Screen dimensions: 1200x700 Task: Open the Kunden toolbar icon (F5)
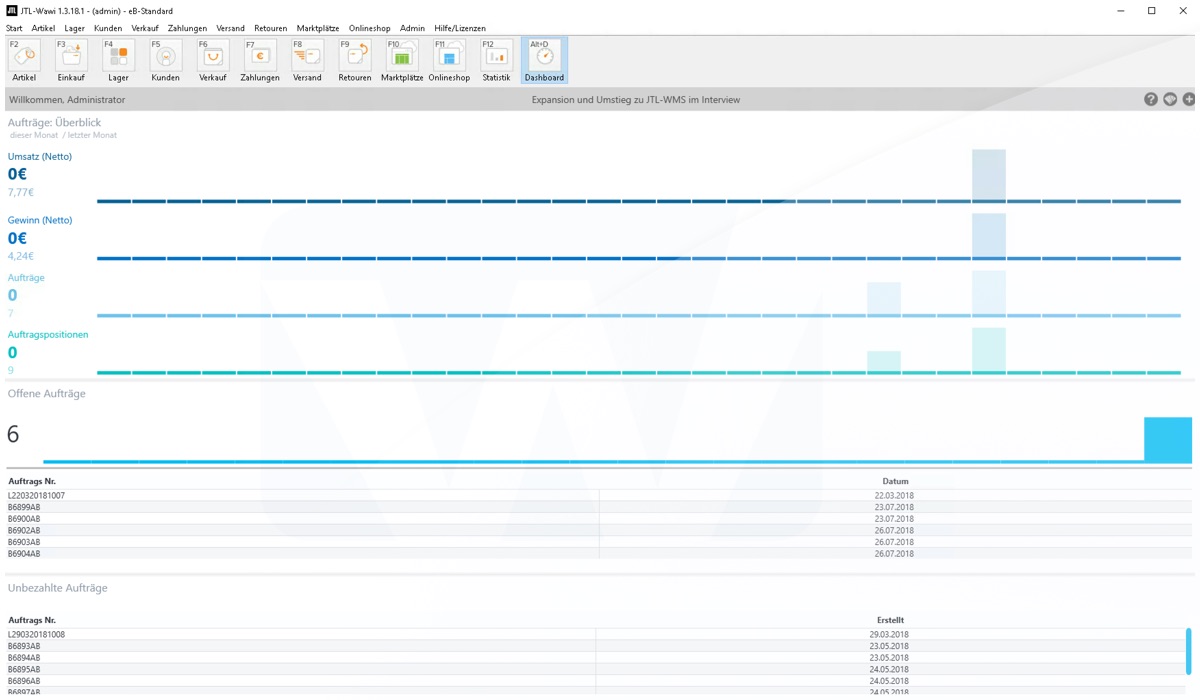[x=165, y=60]
